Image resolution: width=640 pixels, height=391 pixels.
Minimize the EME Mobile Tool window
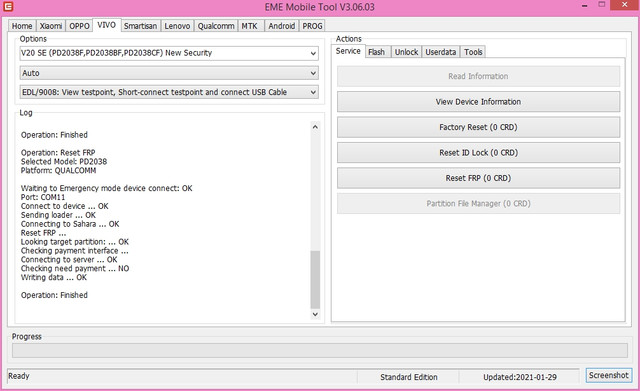[585, 6]
